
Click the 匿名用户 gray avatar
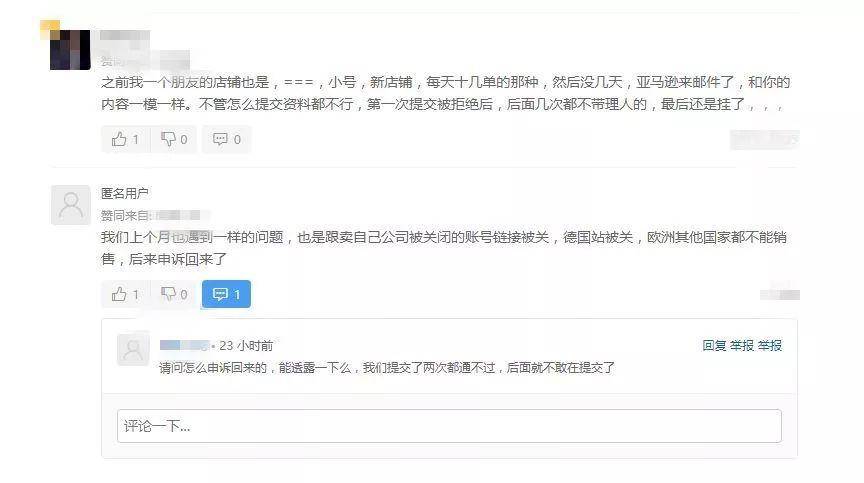click(71, 205)
